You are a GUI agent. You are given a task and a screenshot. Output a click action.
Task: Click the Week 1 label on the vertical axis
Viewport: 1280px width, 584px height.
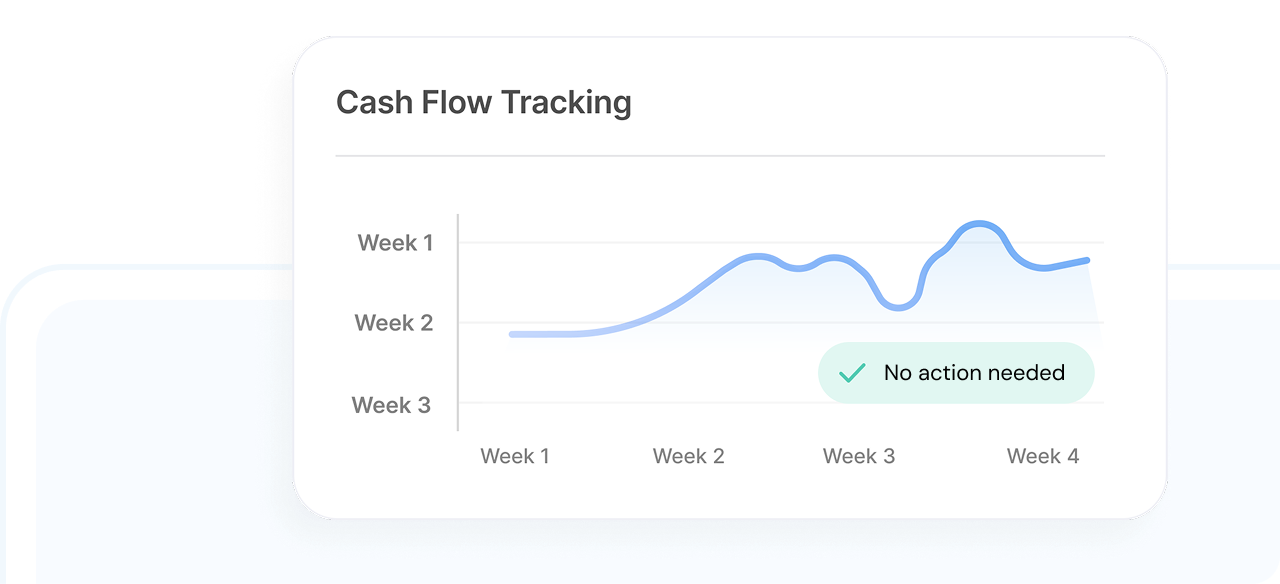[395, 242]
